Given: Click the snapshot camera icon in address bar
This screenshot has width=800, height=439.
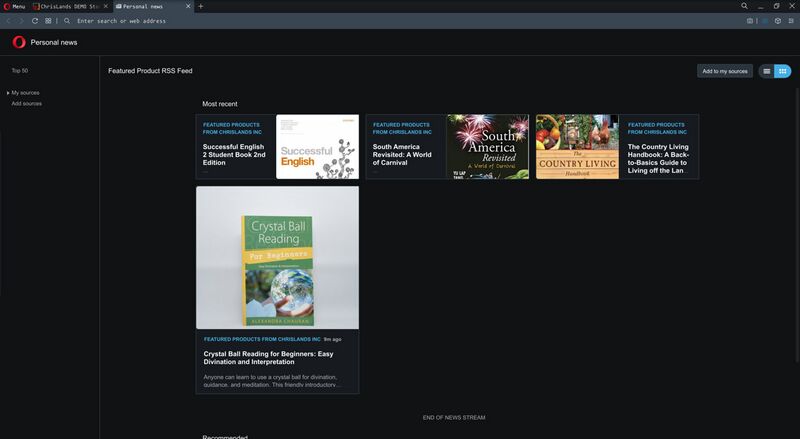Looking at the screenshot, I should pos(750,21).
